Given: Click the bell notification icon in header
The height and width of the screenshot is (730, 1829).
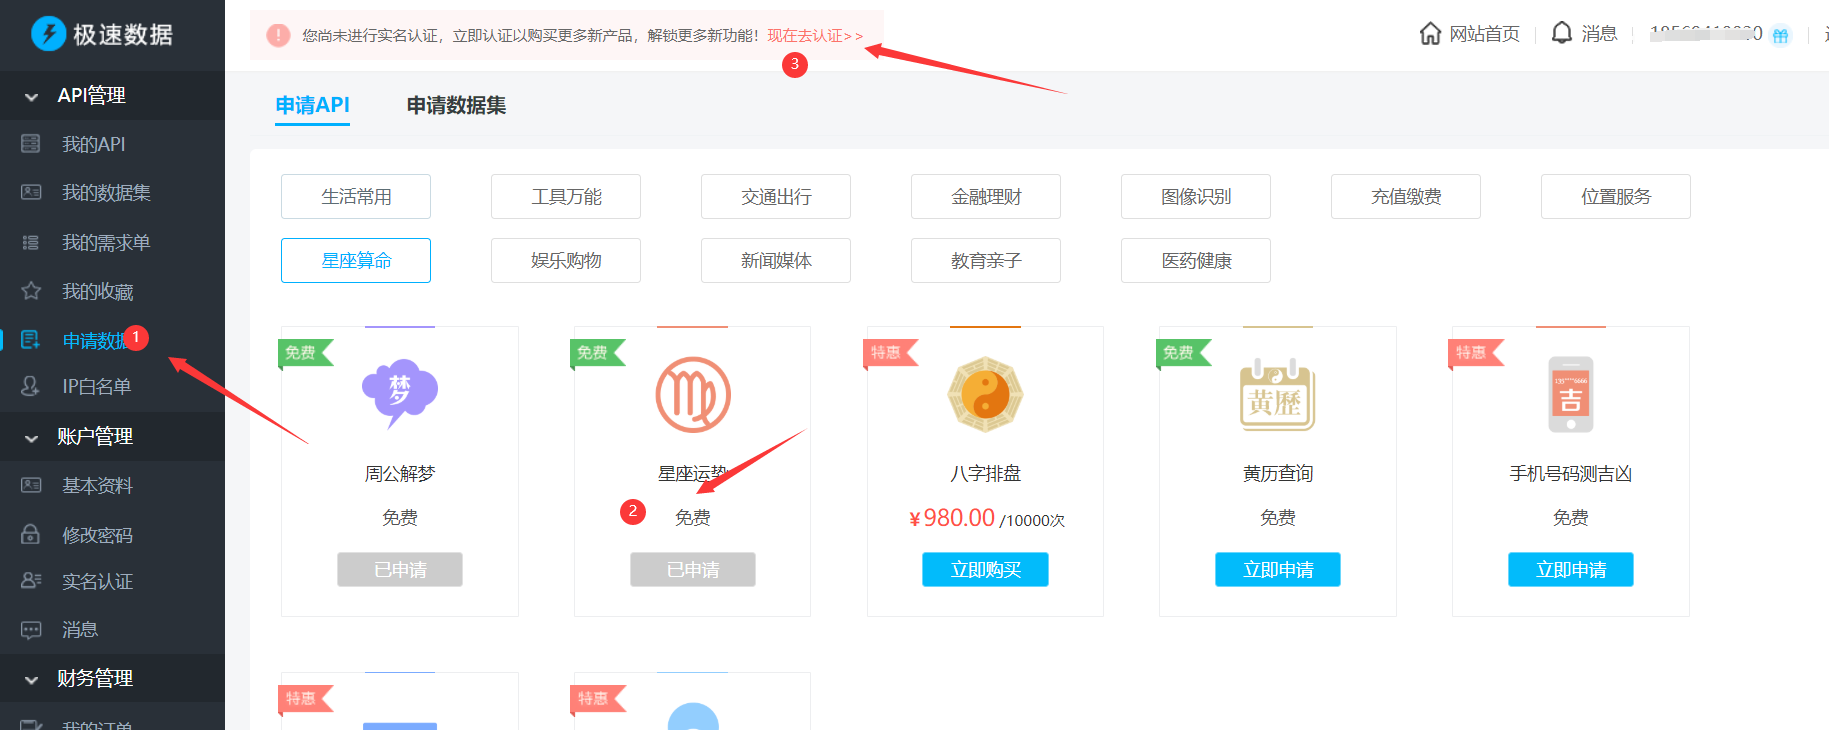Looking at the screenshot, I should (x=1561, y=33).
